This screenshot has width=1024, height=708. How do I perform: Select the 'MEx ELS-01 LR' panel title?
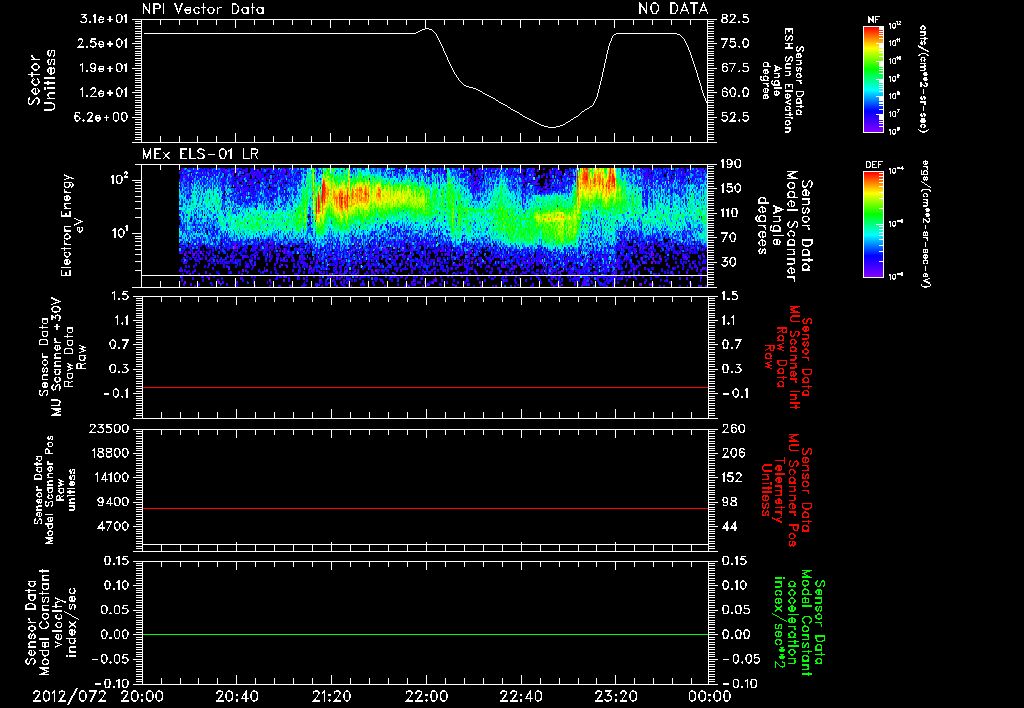(x=200, y=154)
